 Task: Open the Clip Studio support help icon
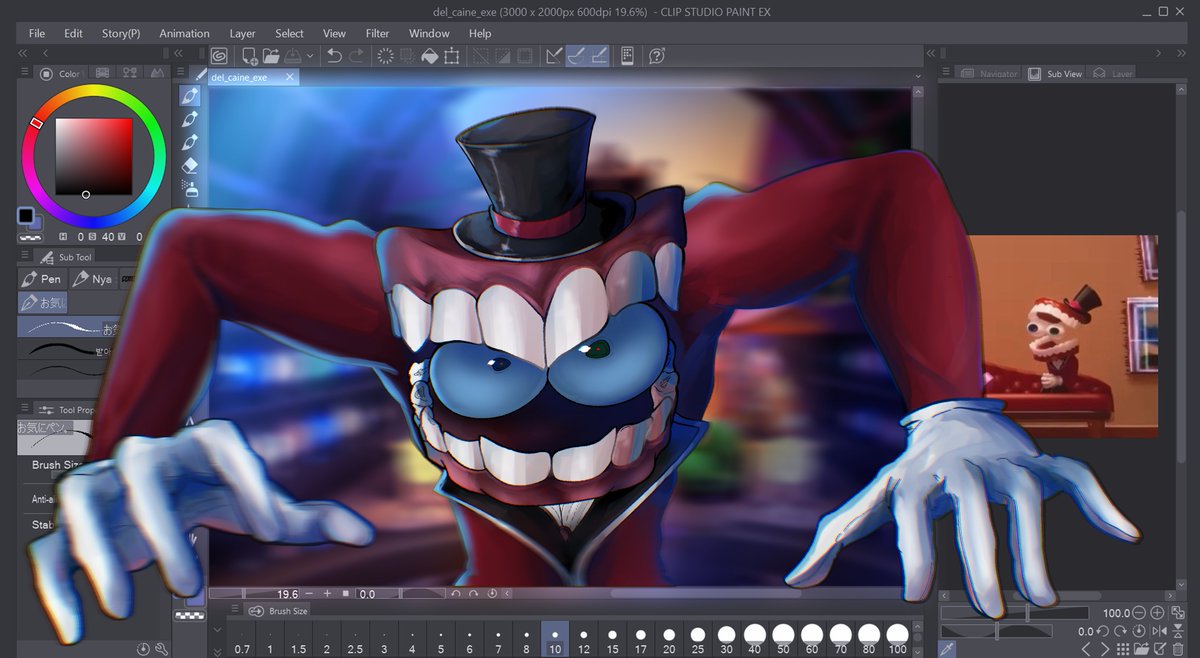coord(657,56)
